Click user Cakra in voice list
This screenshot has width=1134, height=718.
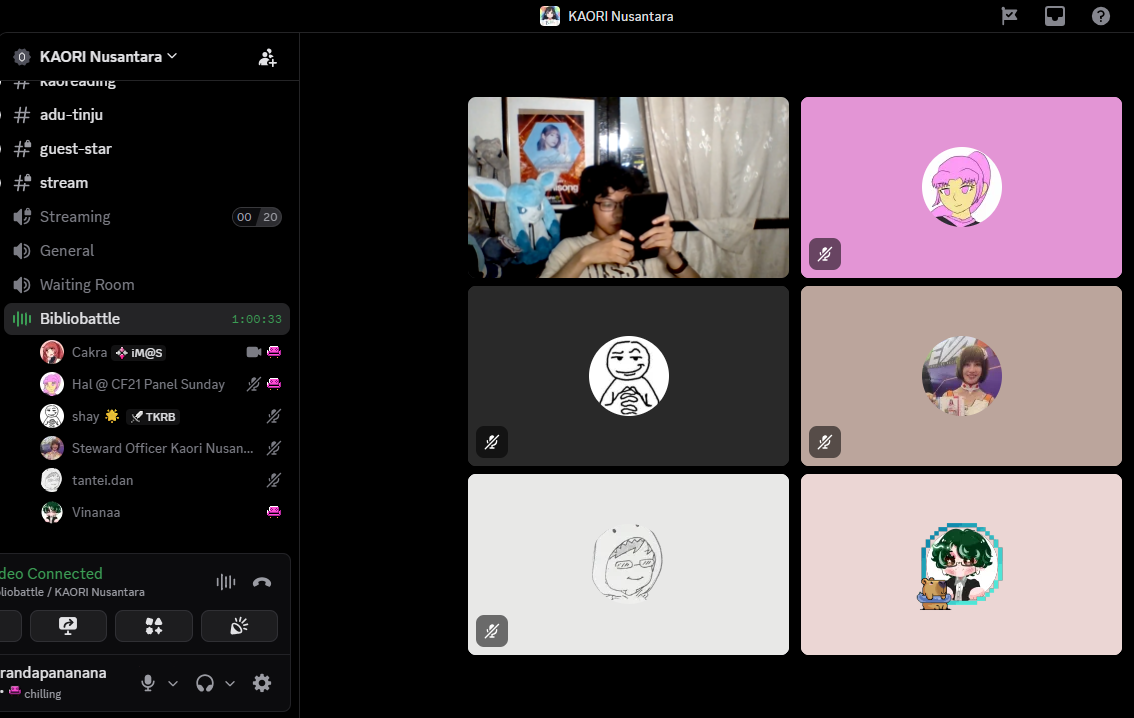[89, 352]
